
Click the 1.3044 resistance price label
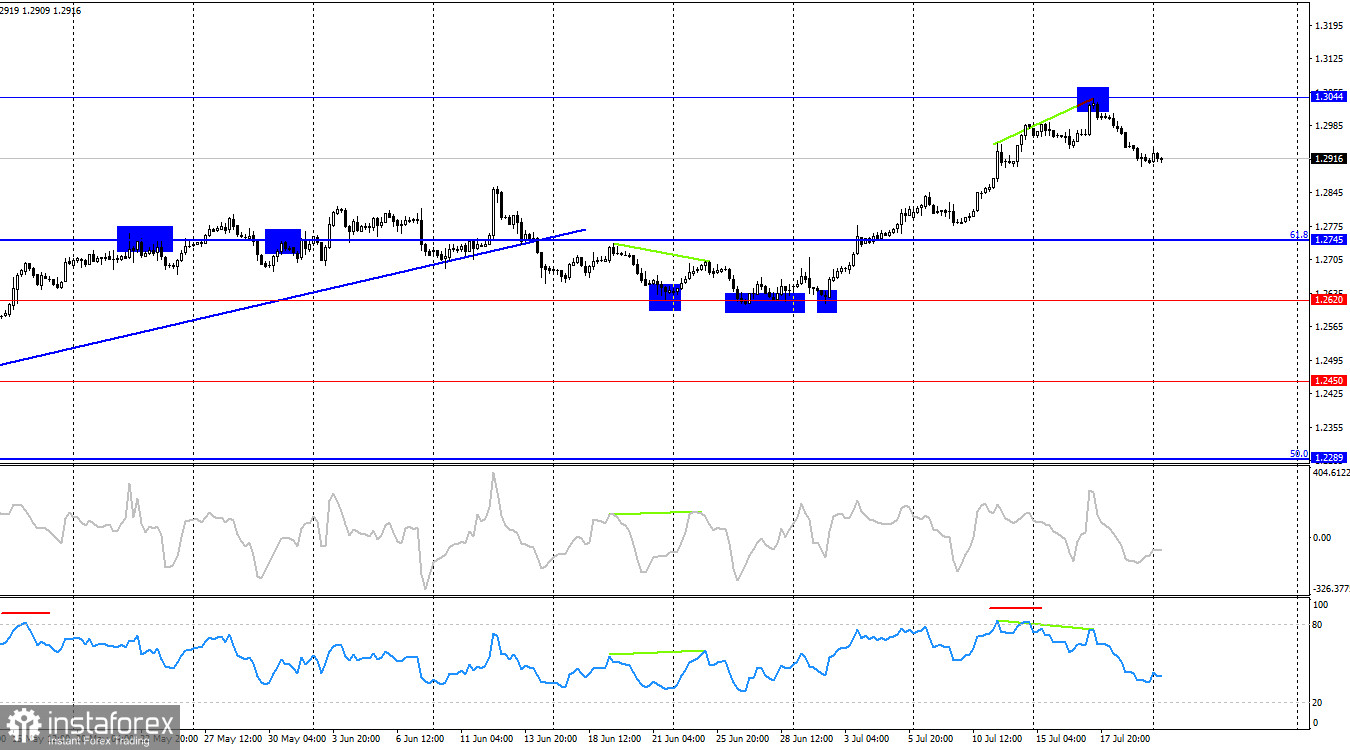point(1329,96)
